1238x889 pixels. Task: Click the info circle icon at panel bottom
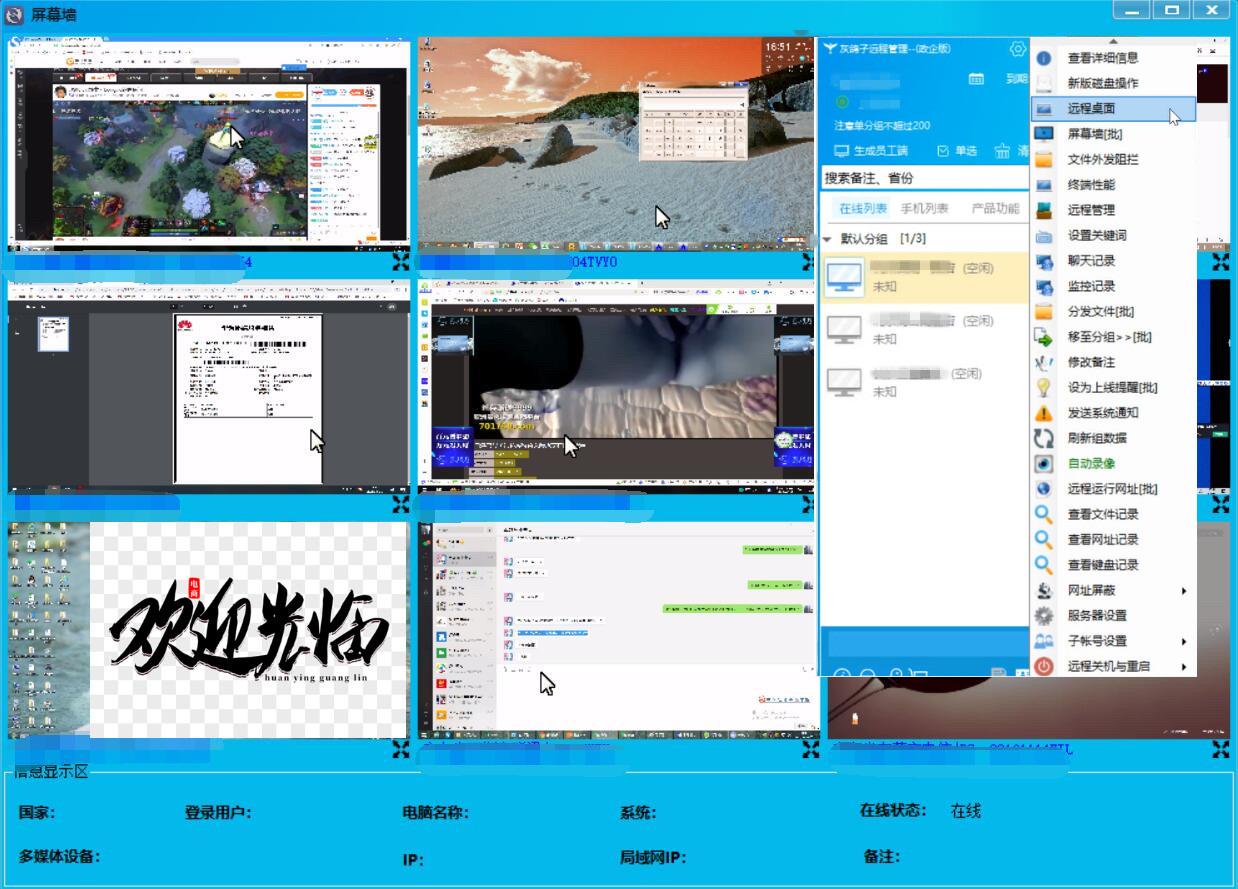(x=843, y=673)
